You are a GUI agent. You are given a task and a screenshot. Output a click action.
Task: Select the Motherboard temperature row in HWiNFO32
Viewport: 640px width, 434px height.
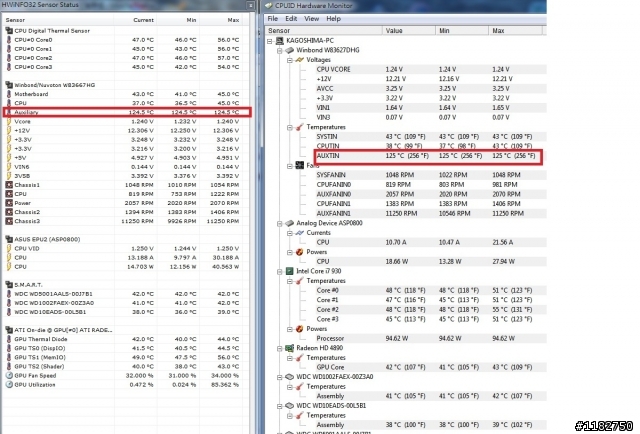[126, 94]
